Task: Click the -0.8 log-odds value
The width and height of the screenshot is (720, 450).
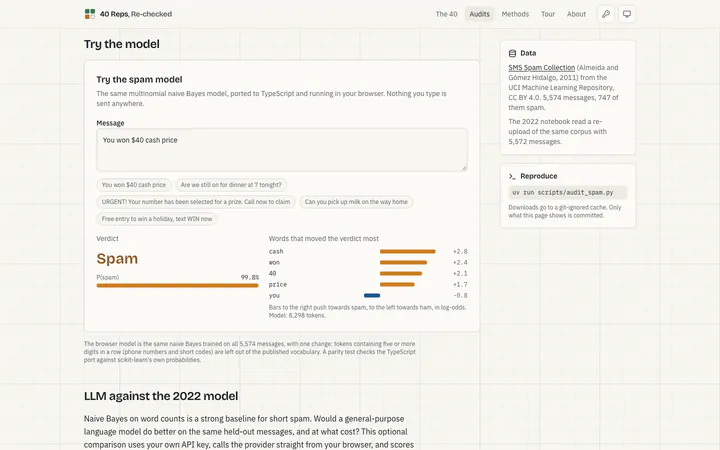Action: (460, 296)
